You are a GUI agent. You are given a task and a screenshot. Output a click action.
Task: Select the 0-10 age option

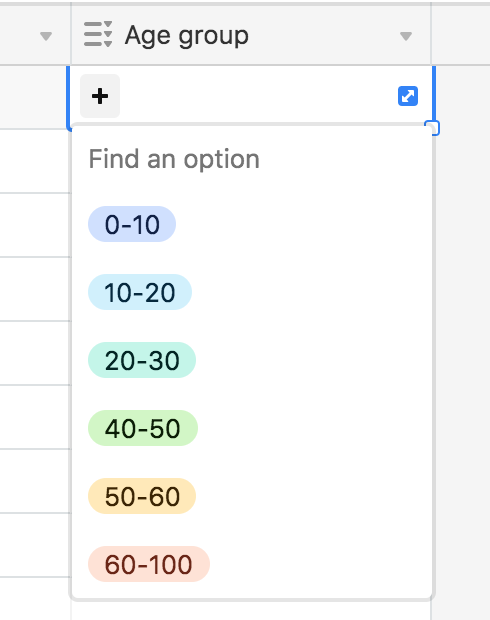132,224
